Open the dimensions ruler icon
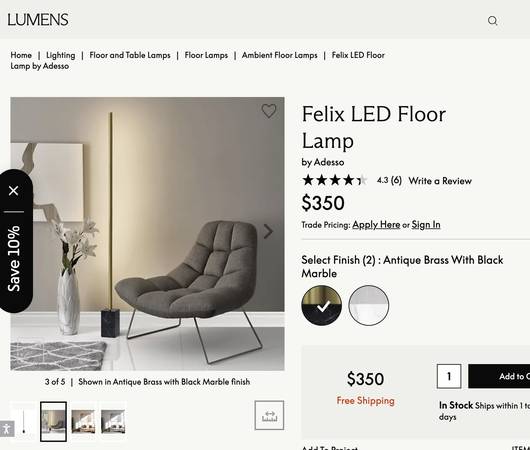Screen dimensions: 530x450 click(x=269, y=415)
